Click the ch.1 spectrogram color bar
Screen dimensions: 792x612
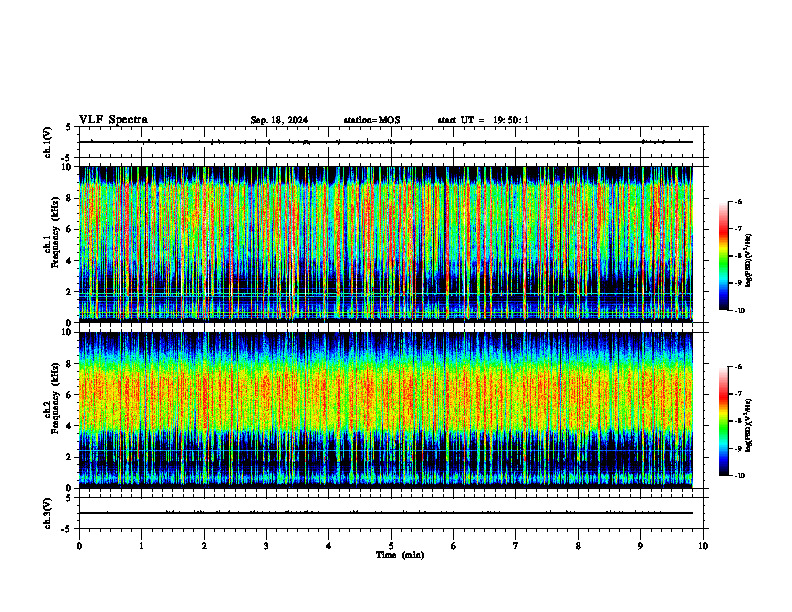(x=723, y=256)
